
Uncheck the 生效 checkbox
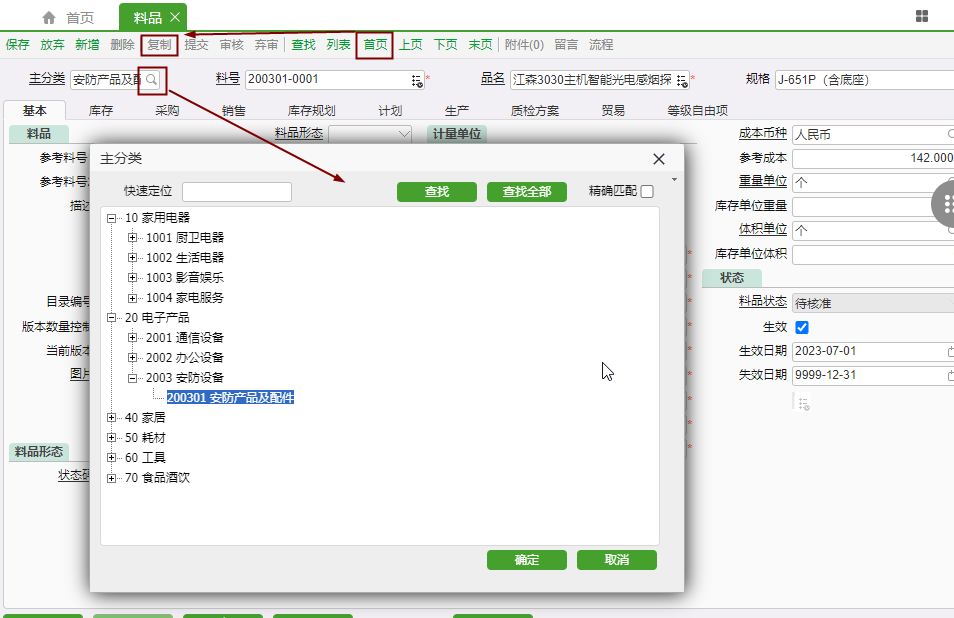coord(802,328)
